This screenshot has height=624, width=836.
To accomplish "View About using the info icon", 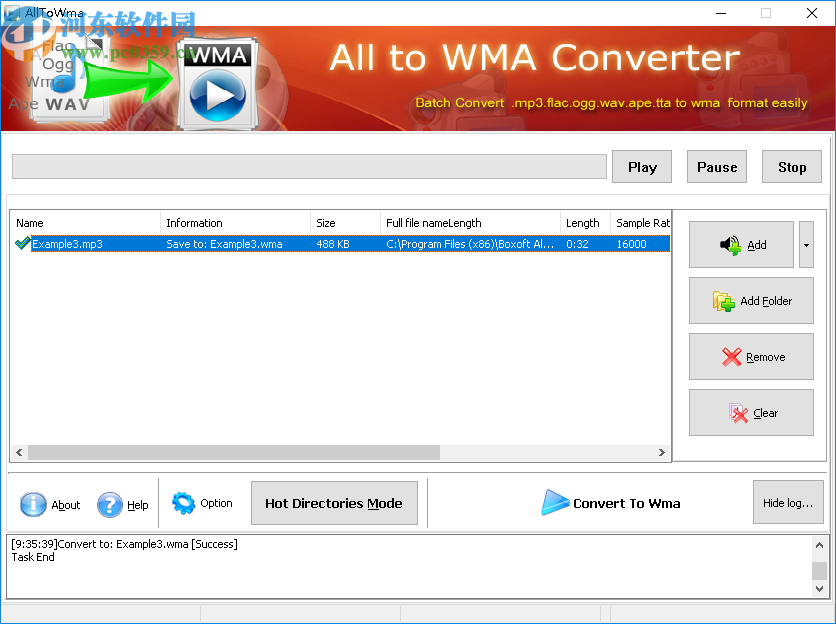I will 33,505.
